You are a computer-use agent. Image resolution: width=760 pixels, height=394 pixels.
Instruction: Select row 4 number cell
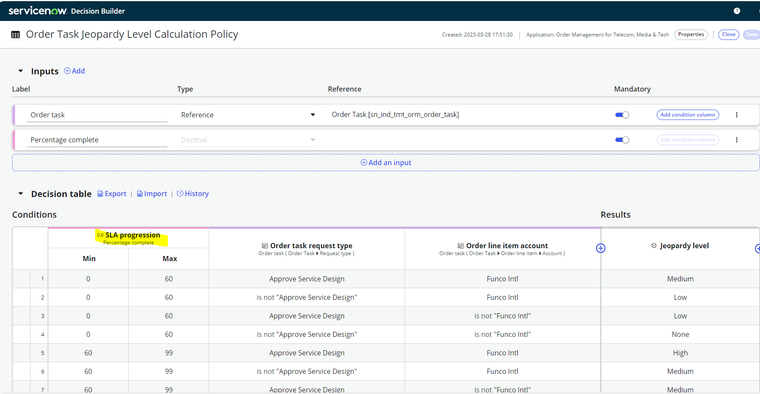[39, 334]
